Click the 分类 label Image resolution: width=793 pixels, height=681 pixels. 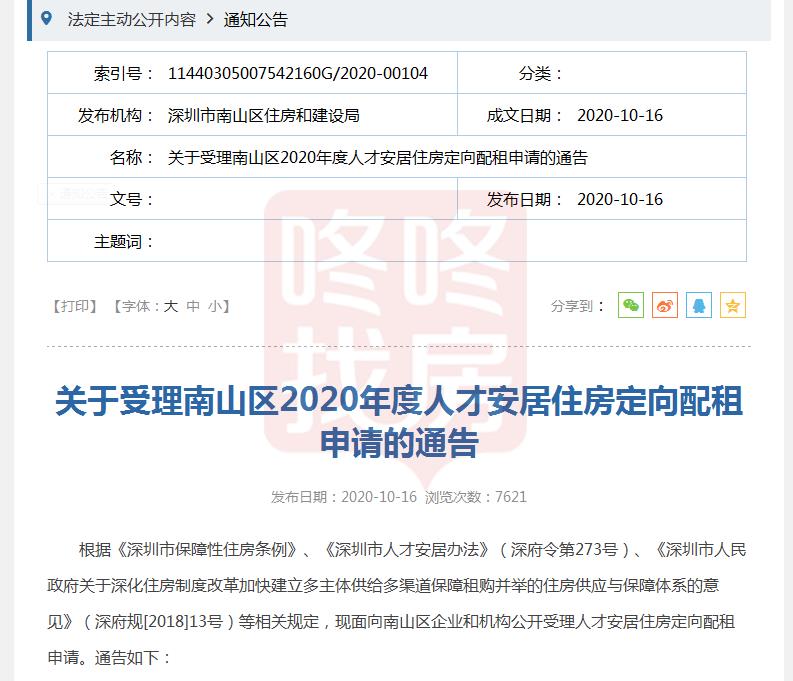(540, 73)
